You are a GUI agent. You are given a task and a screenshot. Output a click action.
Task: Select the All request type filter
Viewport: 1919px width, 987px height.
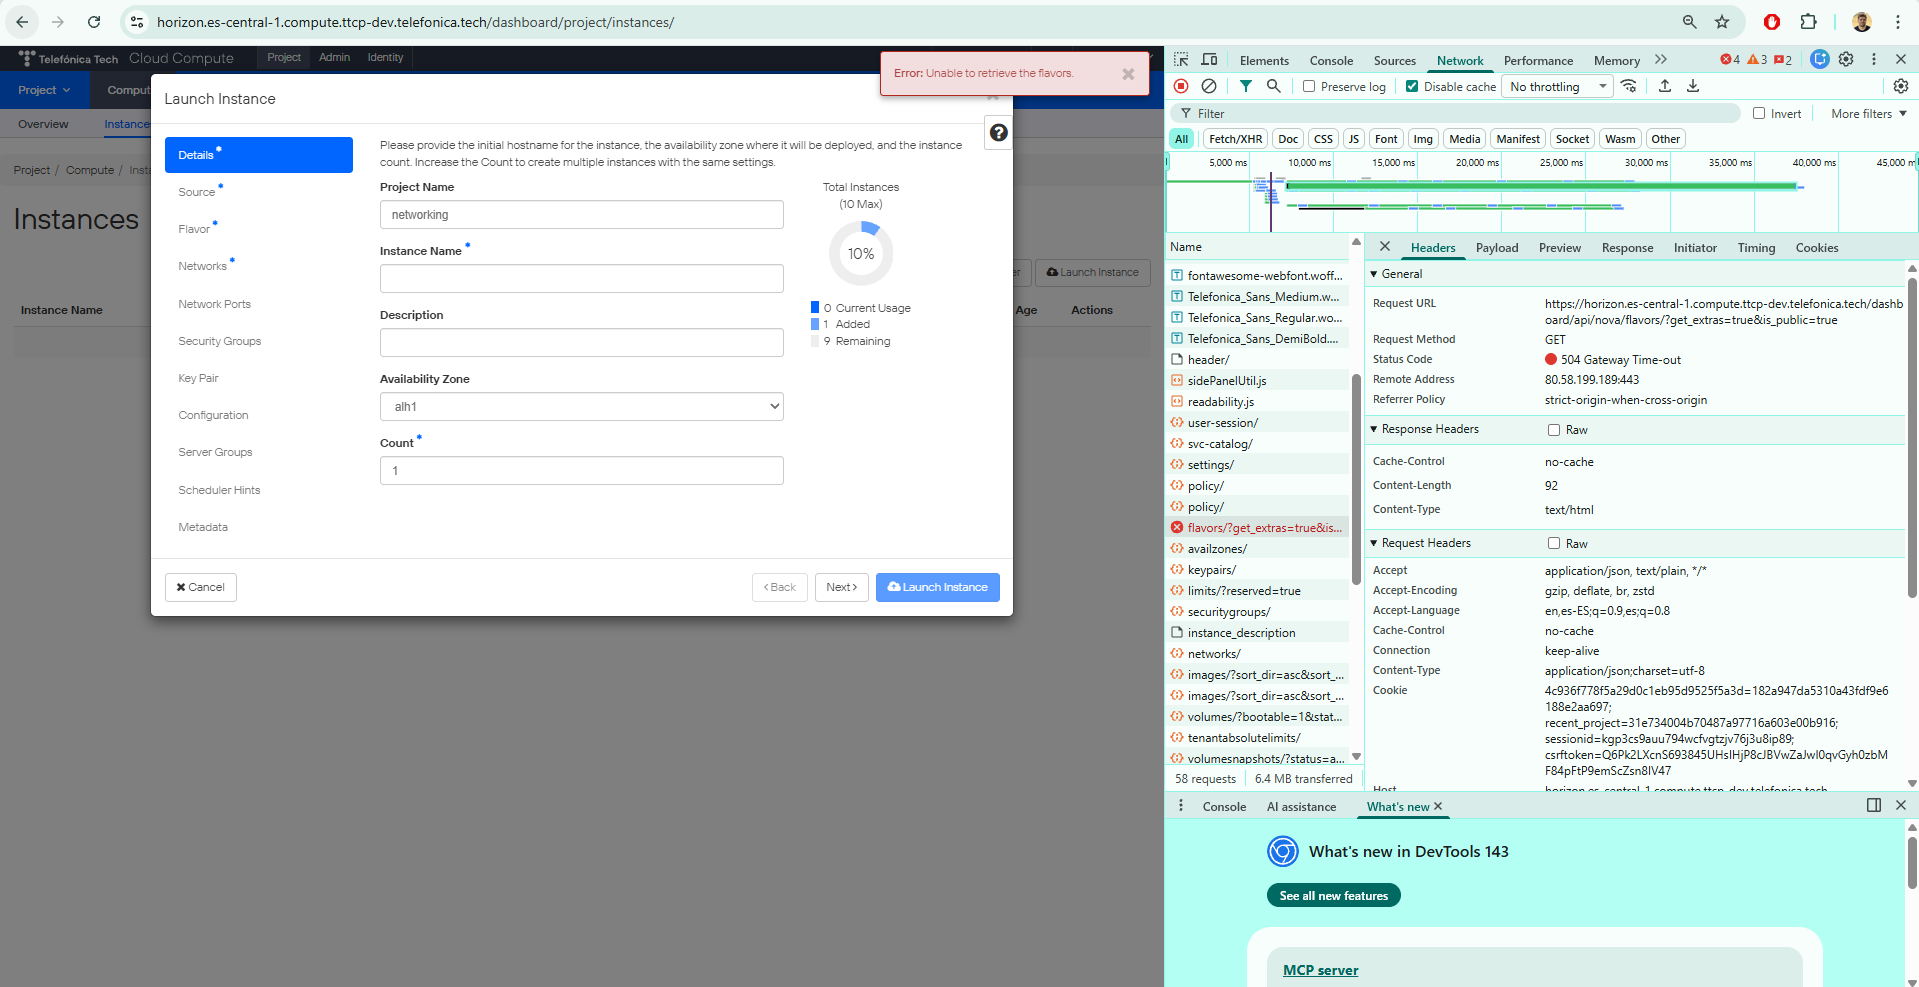1182,139
